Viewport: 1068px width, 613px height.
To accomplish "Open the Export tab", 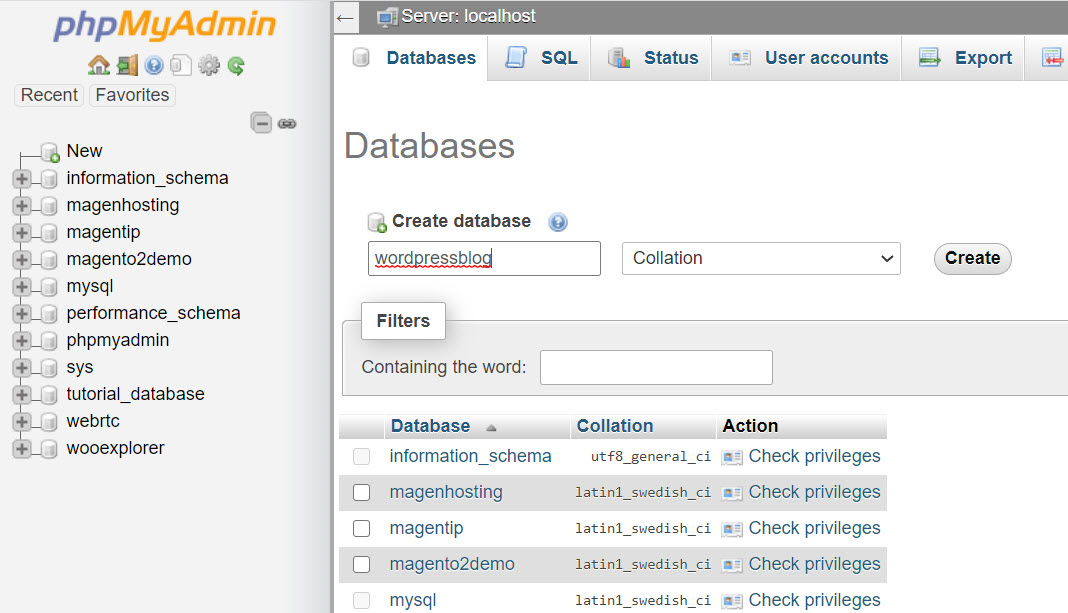I will point(964,58).
